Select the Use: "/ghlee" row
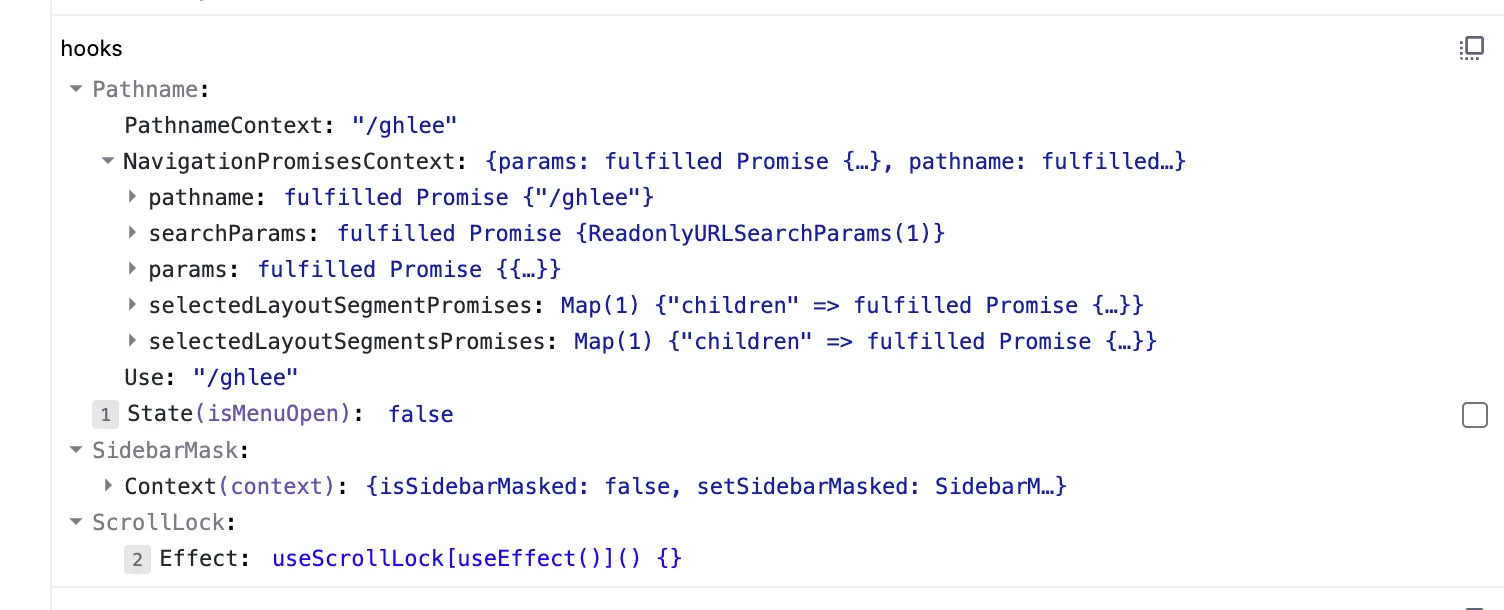Image resolution: width=1504 pixels, height=610 pixels. pos(211,377)
